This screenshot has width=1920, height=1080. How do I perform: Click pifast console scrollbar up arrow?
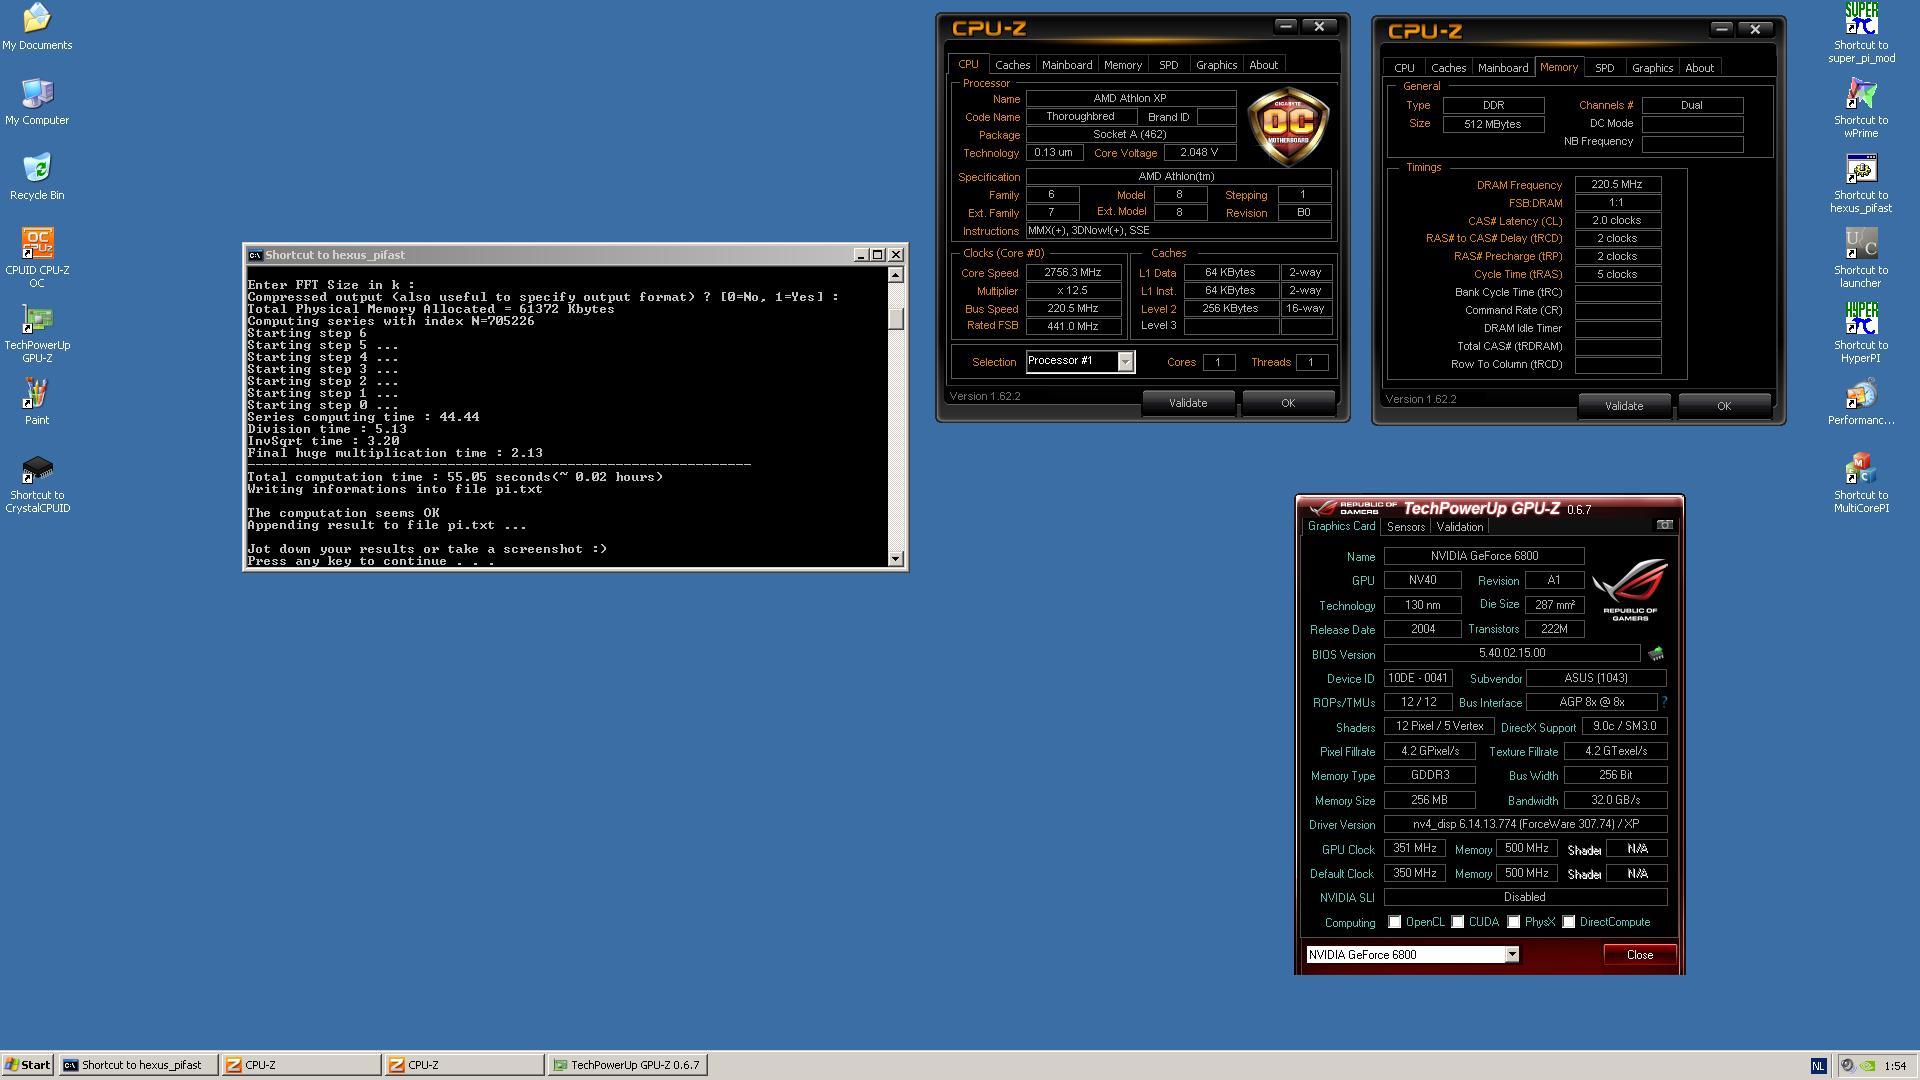pos(895,275)
